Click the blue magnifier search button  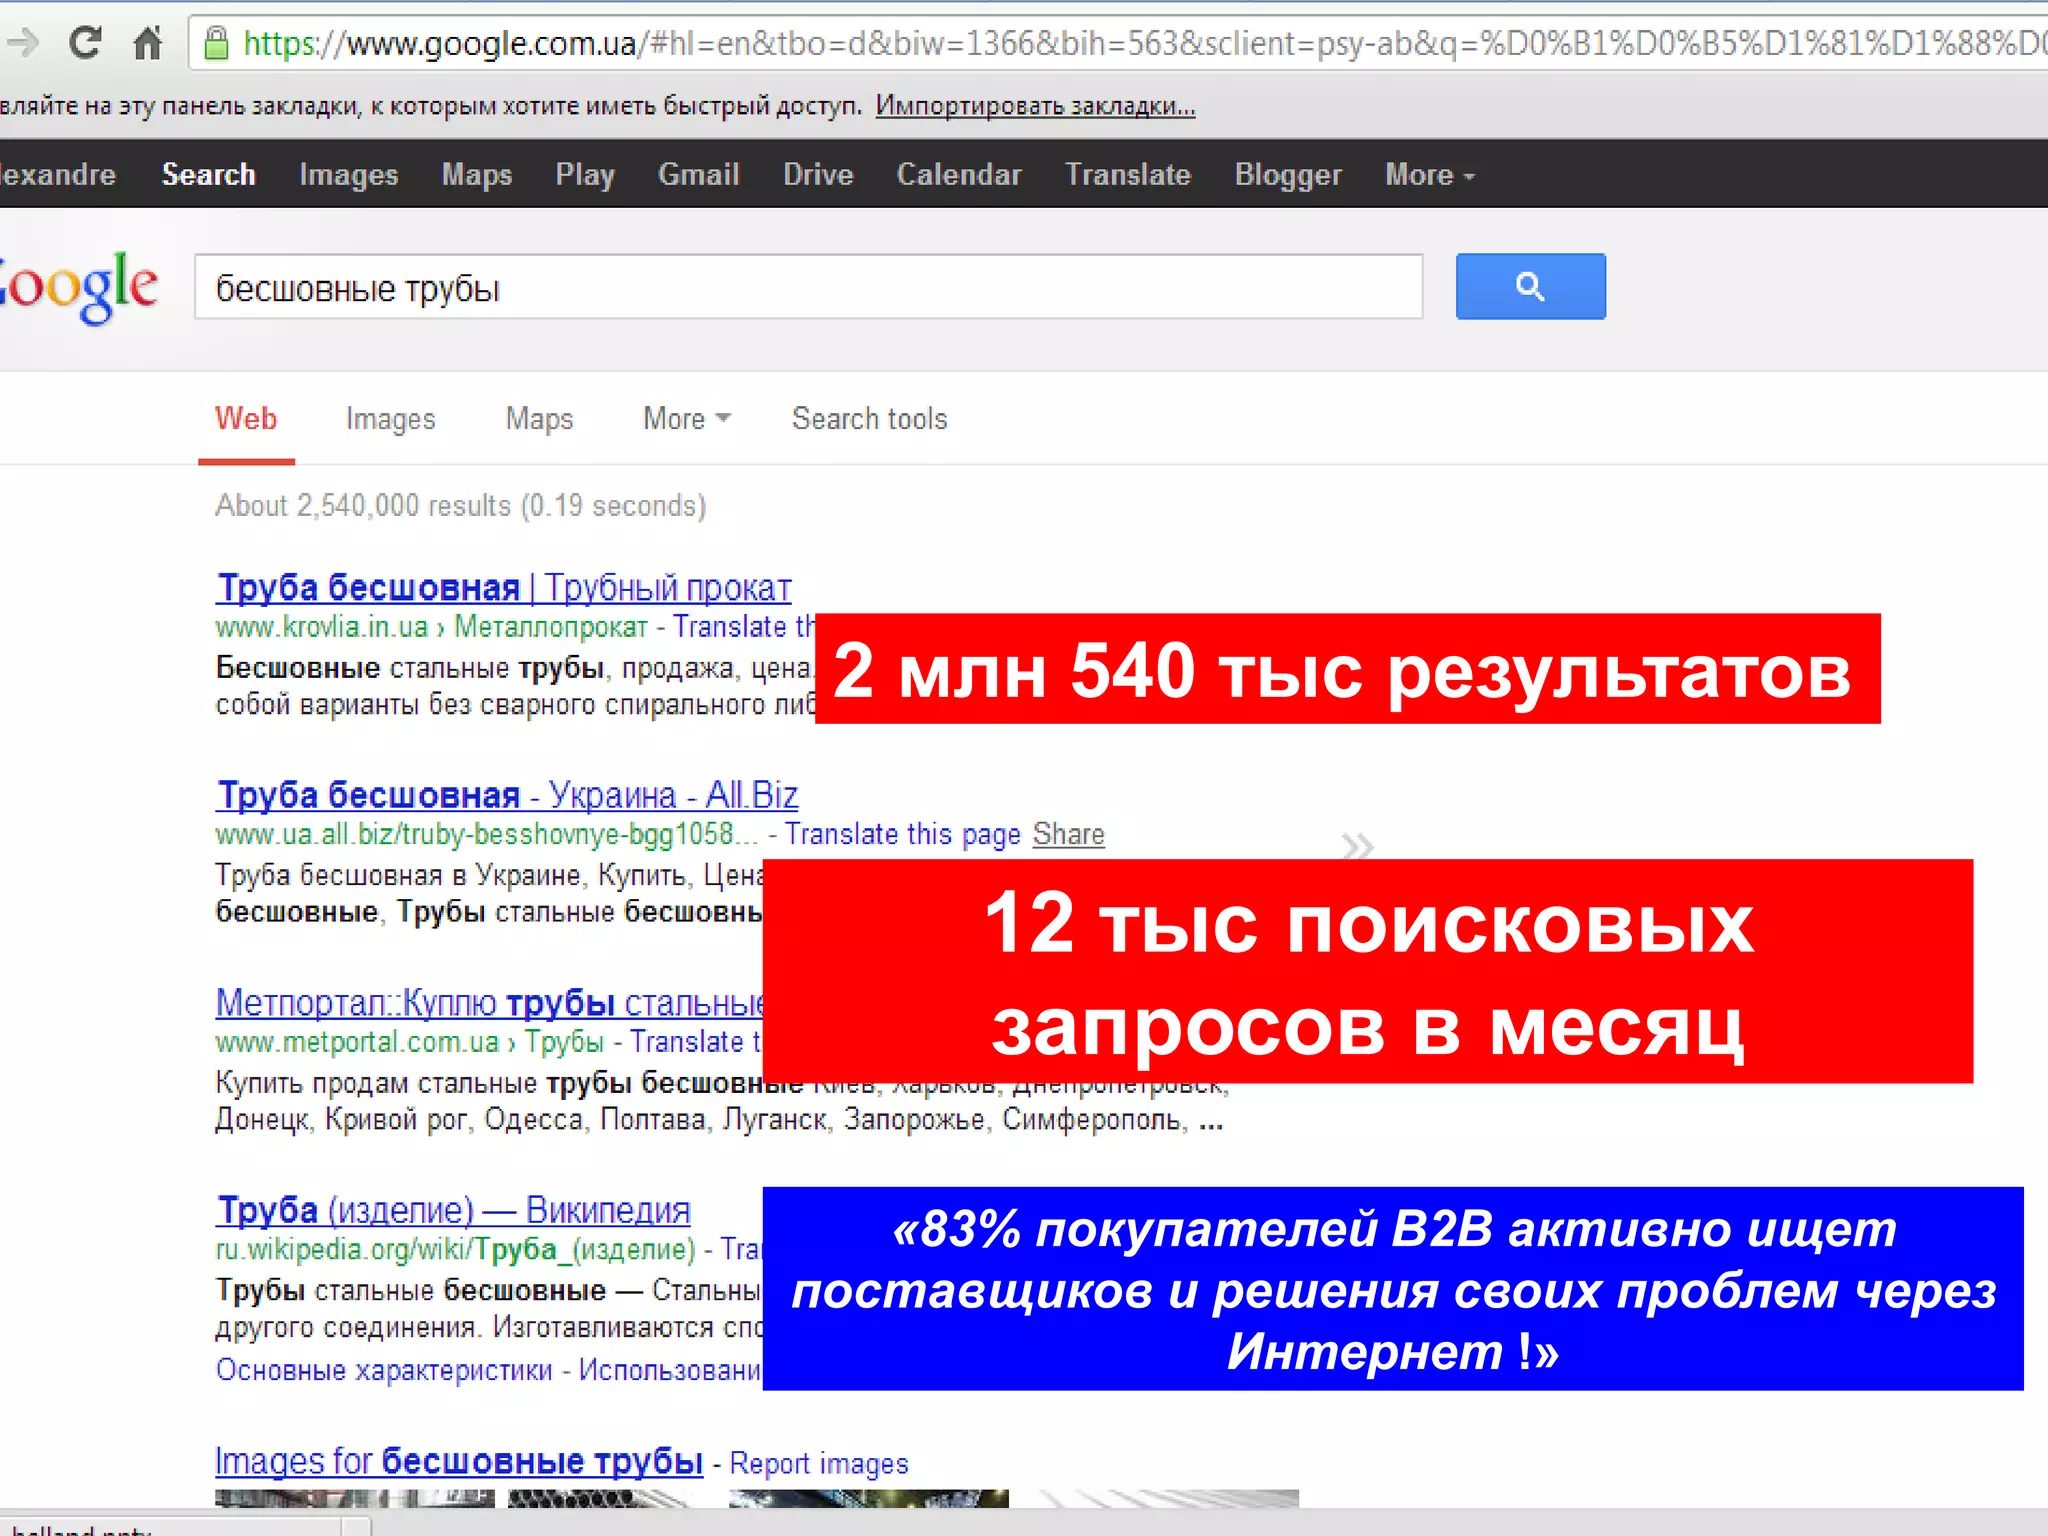pyautogui.click(x=1530, y=287)
